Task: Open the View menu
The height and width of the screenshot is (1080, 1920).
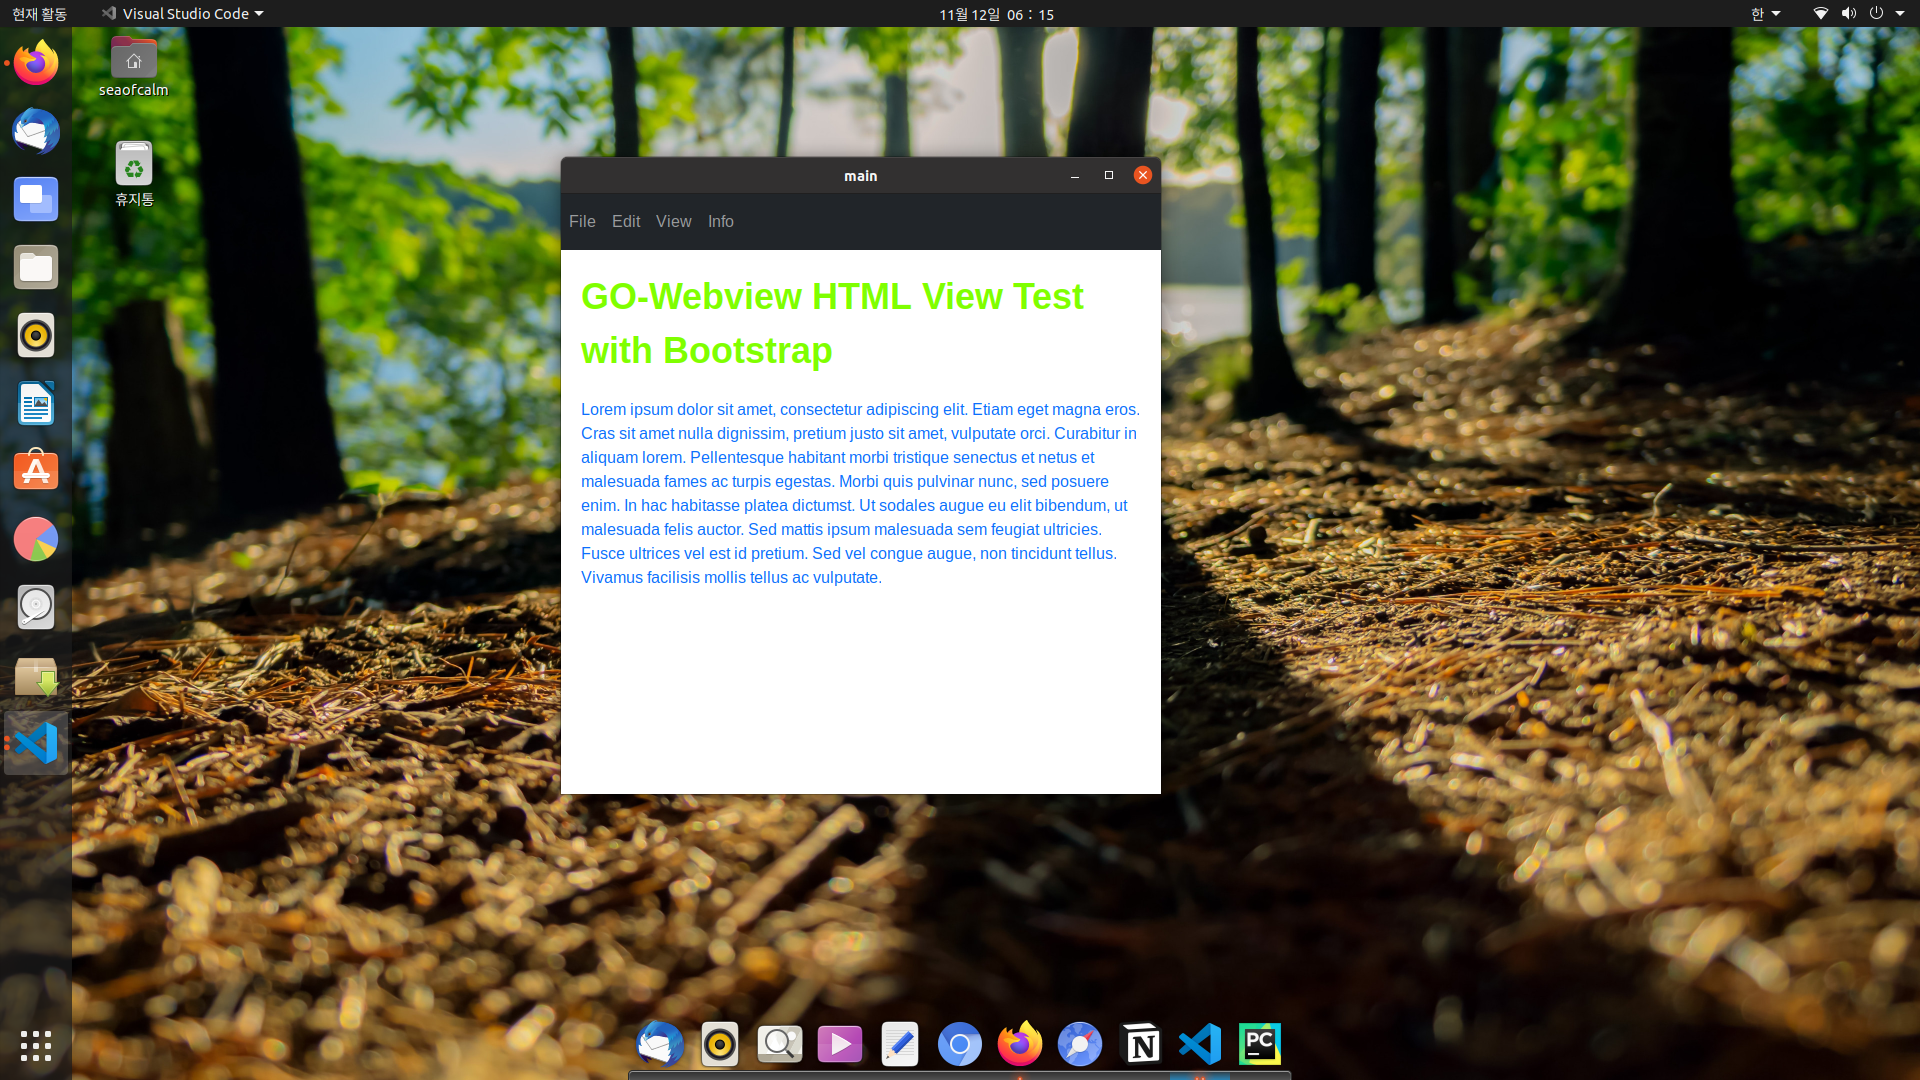Action: 673,222
